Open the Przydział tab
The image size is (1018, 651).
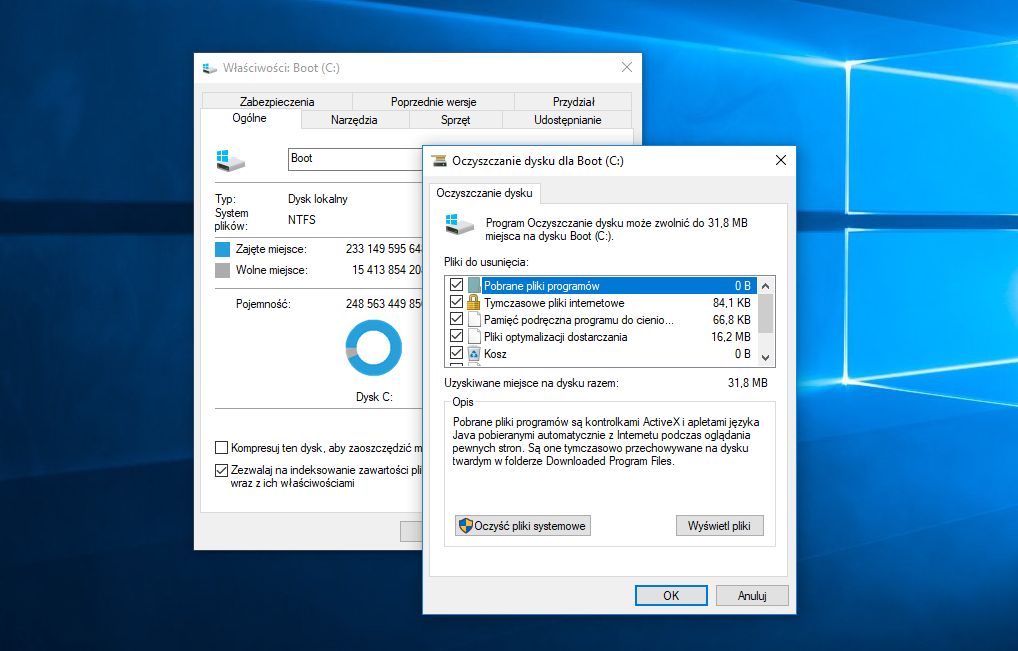pyautogui.click(x=573, y=101)
